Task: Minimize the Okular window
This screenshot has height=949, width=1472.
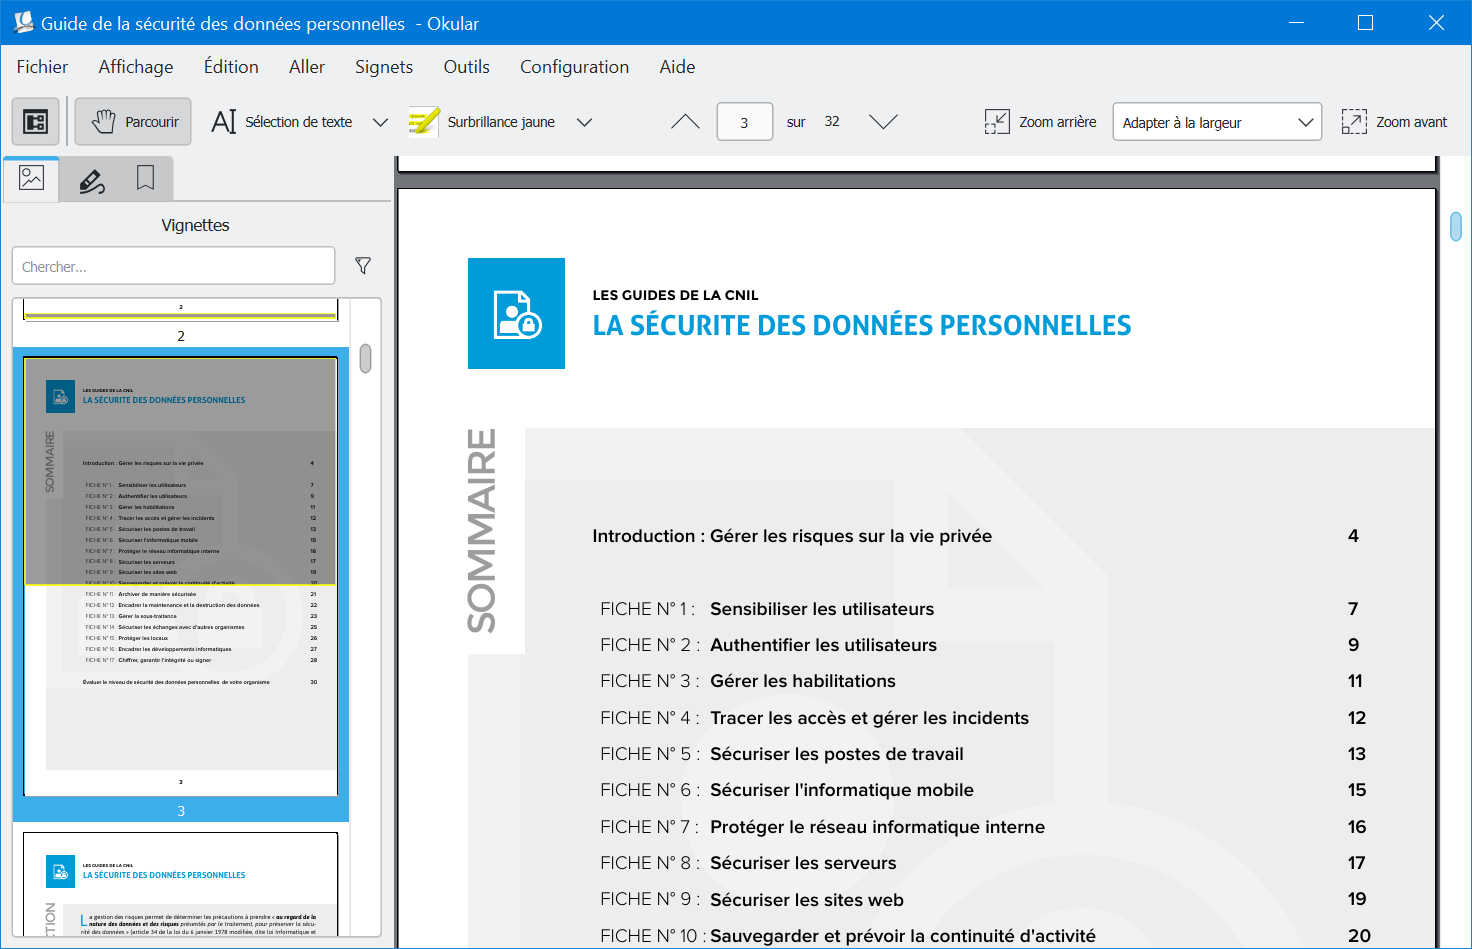Action: [1296, 22]
